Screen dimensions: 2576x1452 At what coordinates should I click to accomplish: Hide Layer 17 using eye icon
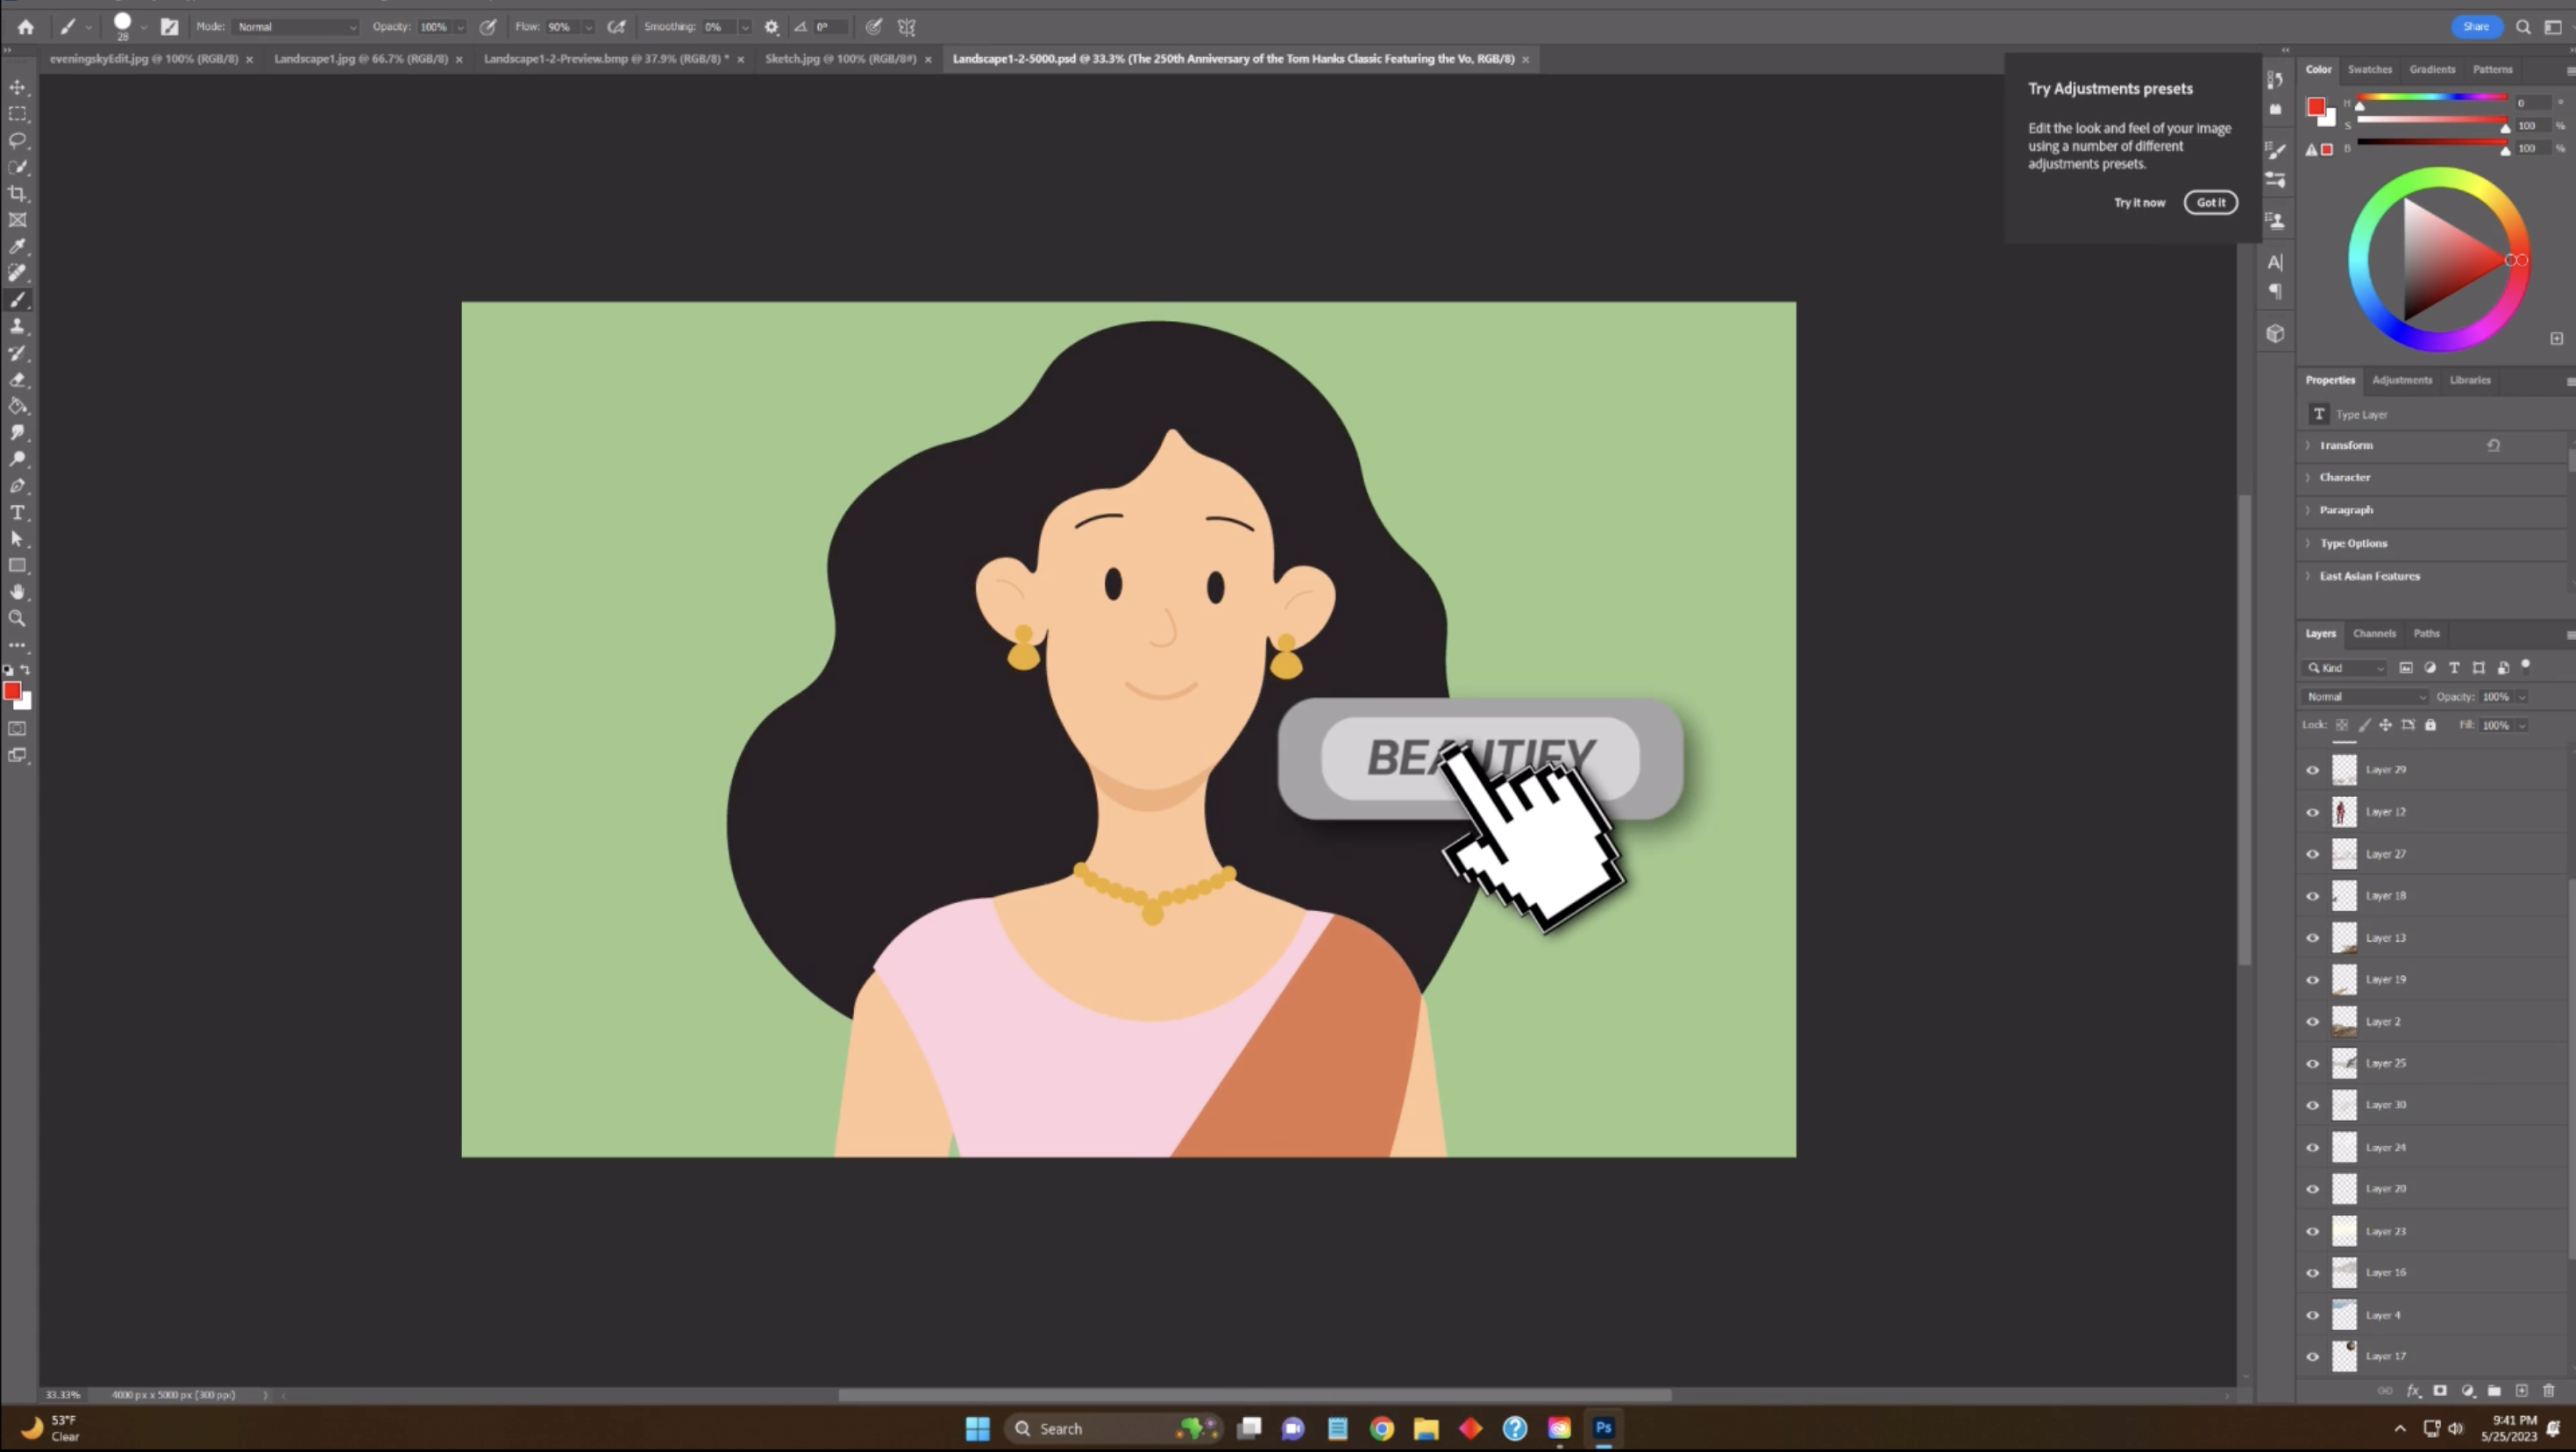pos(2312,1357)
